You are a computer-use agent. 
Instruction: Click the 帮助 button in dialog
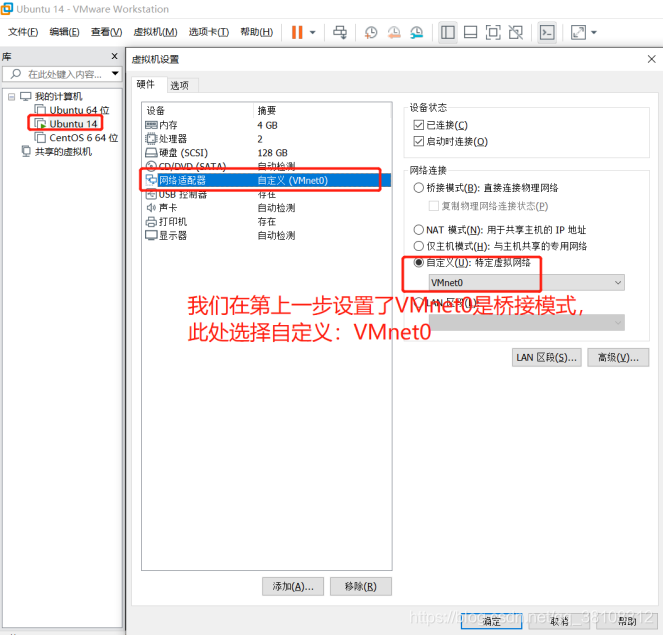click(x=627, y=621)
